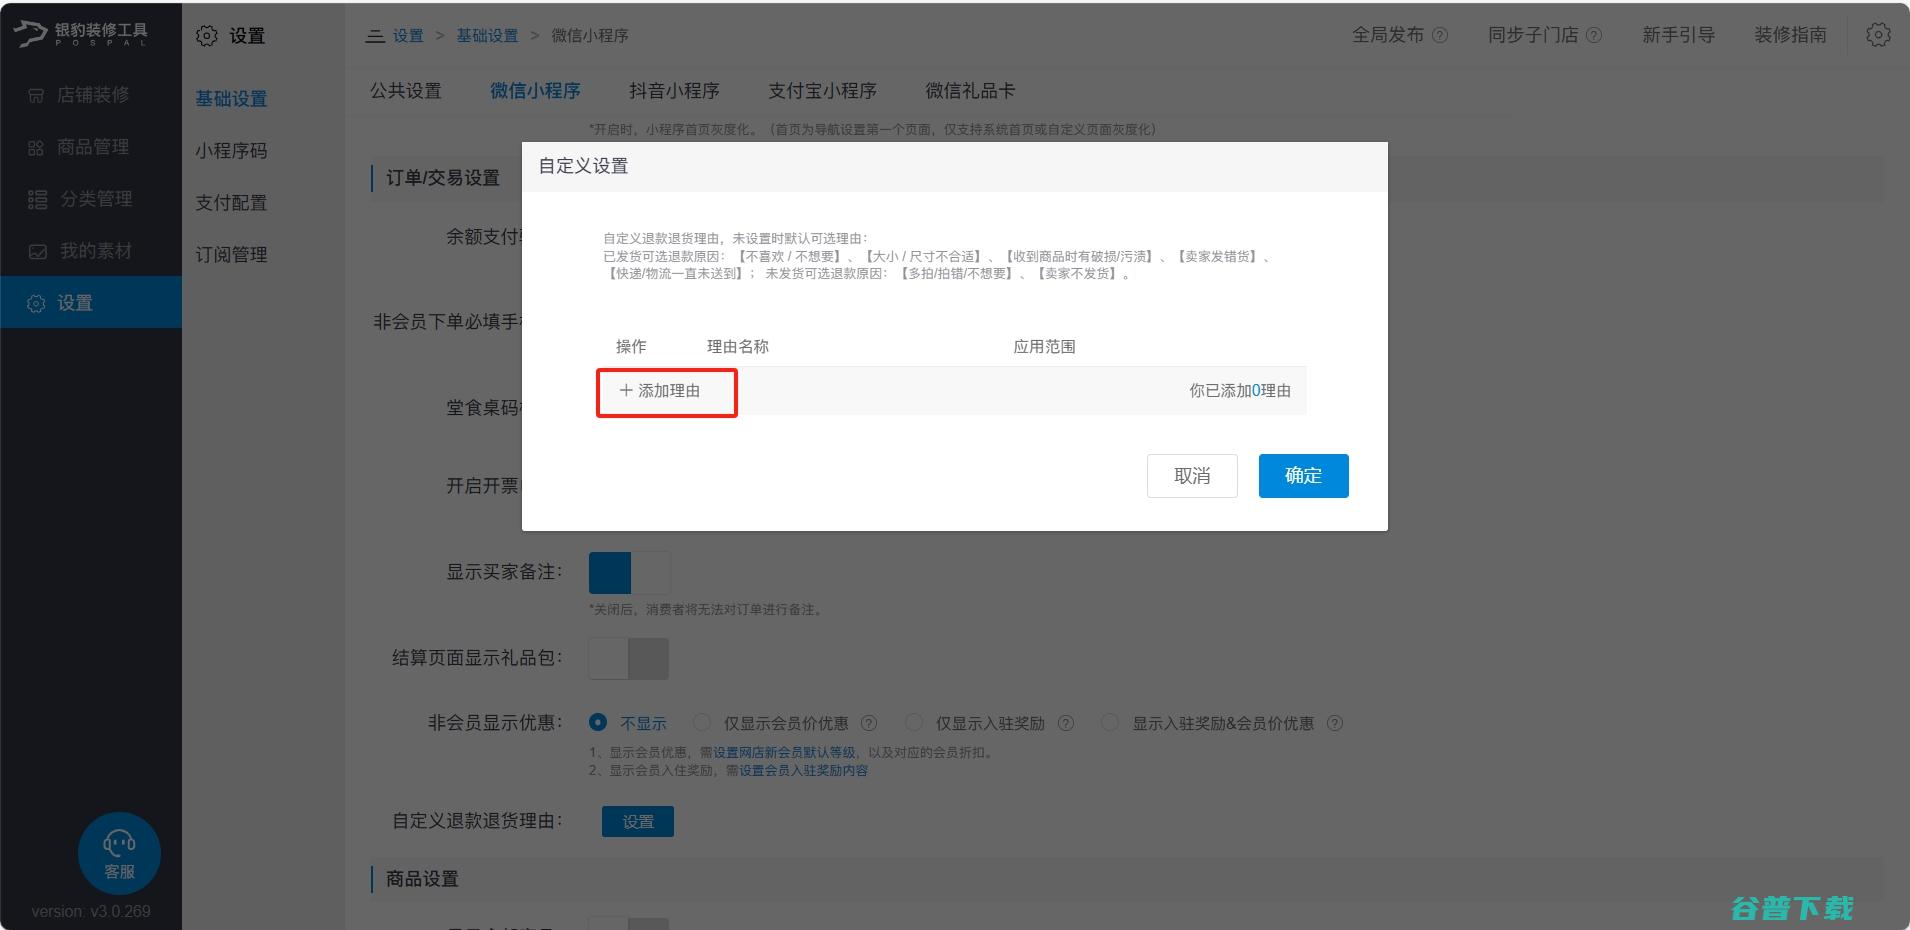Open 订阅管理 in the settings submenu
The width and height of the screenshot is (1910, 930).
231,255
